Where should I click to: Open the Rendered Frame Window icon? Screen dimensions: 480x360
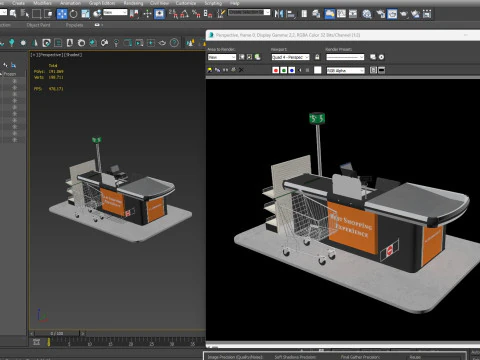pyautogui.click(x=392, y=14)
